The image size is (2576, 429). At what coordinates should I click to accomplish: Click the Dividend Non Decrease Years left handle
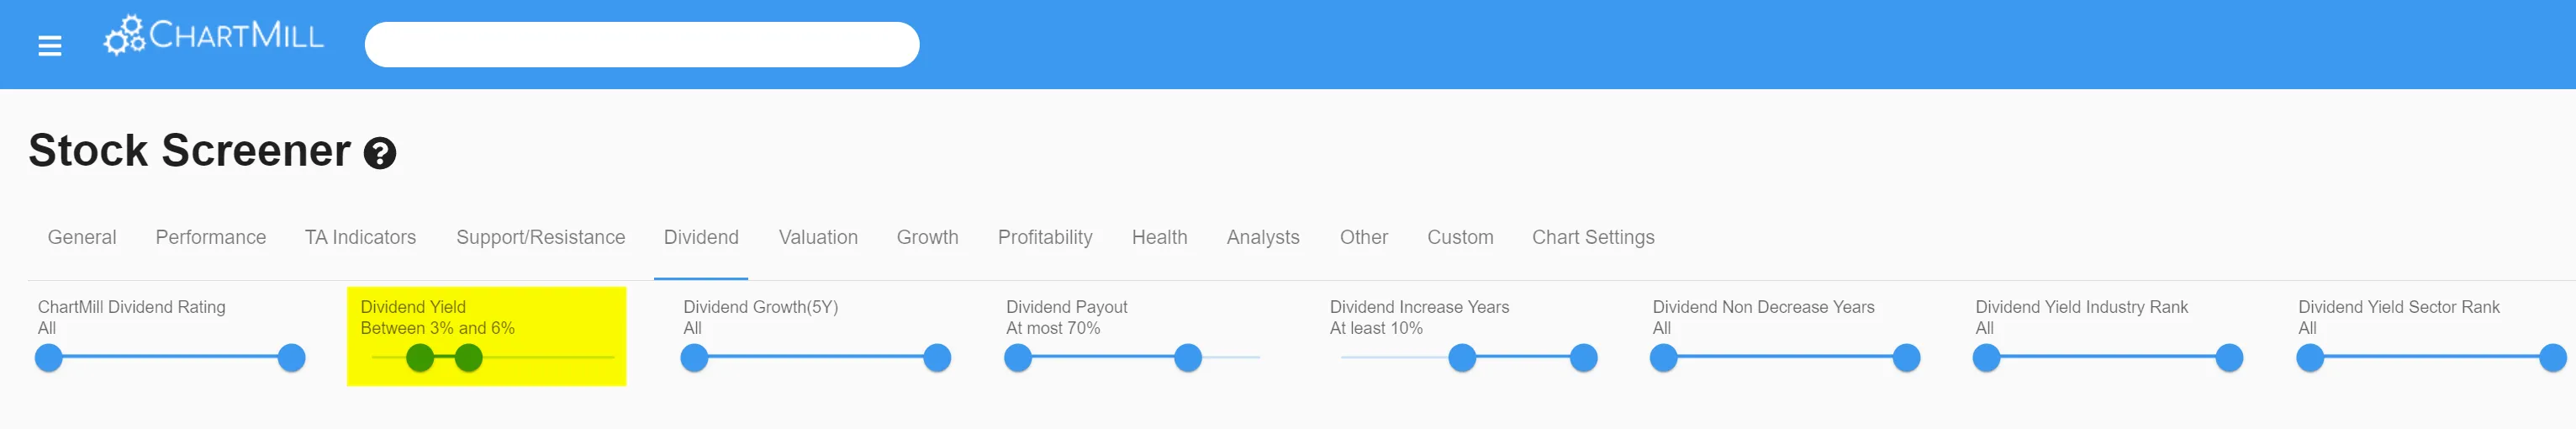1663,358
